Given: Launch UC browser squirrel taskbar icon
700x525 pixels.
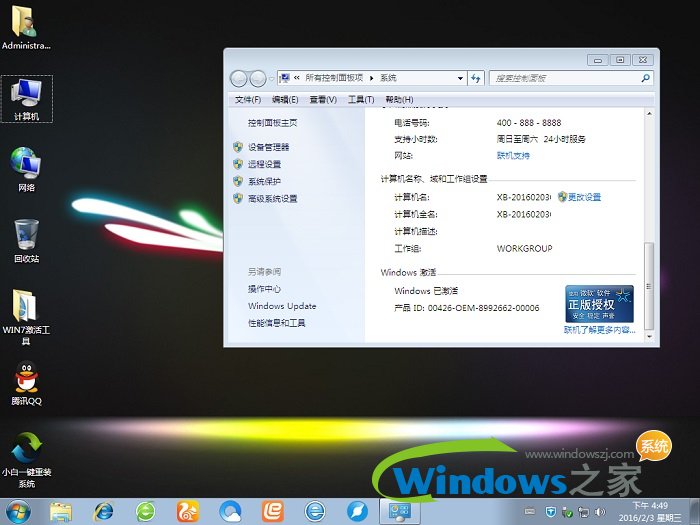Looking at the screenshot, I should [x=188, y=512].
